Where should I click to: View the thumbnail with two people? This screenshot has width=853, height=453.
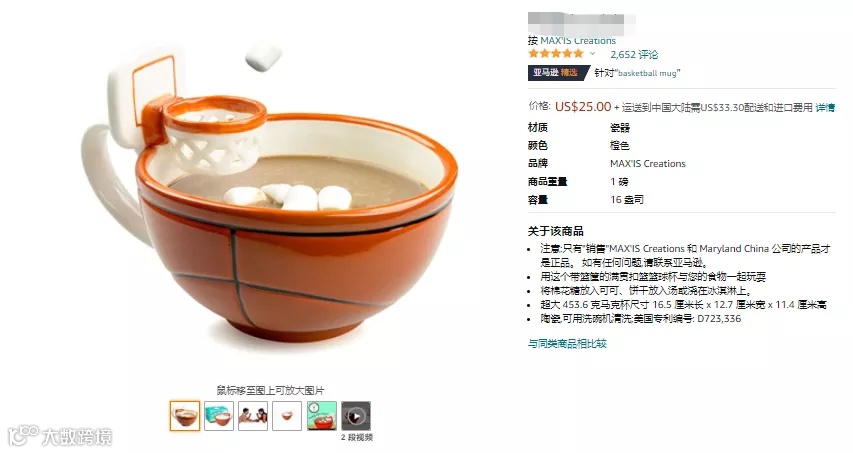(253, 416)
